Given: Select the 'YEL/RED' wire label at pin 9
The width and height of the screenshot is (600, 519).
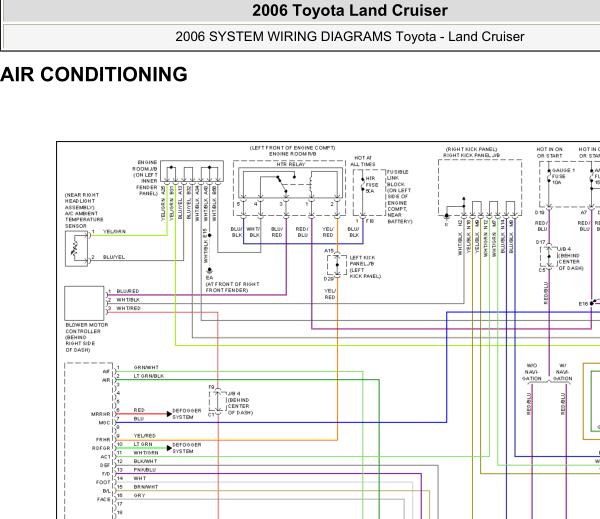Looking at the screenshot, I should (144, 436).
